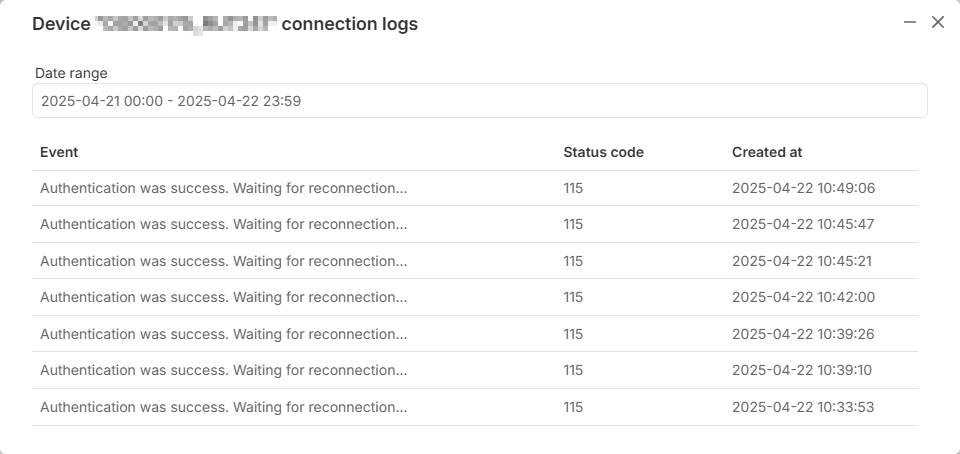The height and width of the screenshot is (454, 960).
Task: Open the Date range picker field
Action: click(x=479, y=101)
